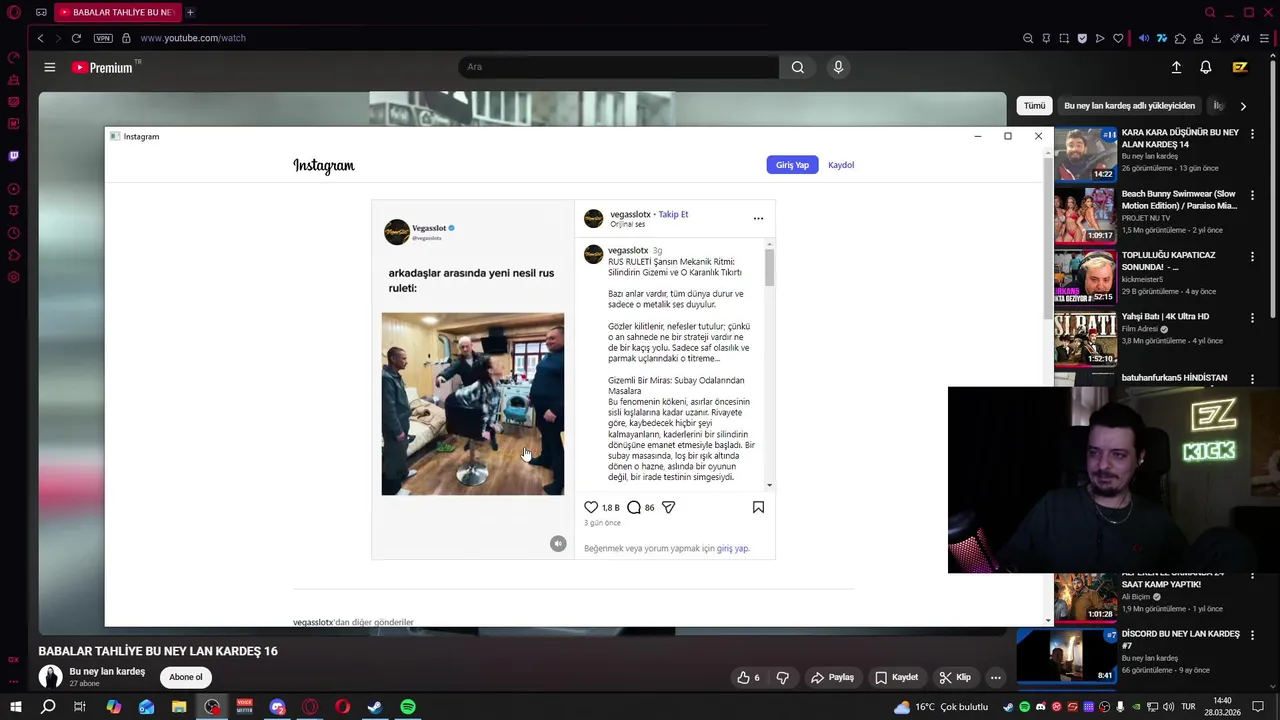Viewport: 1280px width, 720px height.
Task: Open Spotify from Windows taskbar
Action: click(408, 707)
